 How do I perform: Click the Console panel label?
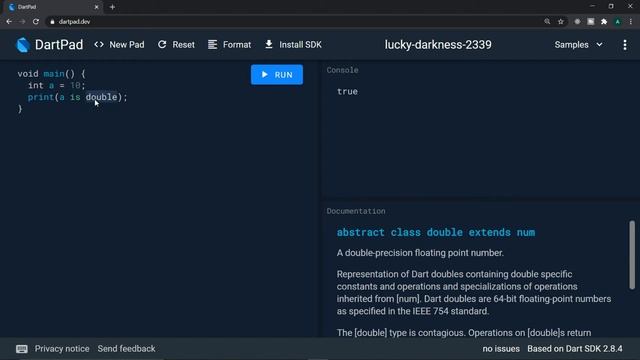click(x=342, y=70)
